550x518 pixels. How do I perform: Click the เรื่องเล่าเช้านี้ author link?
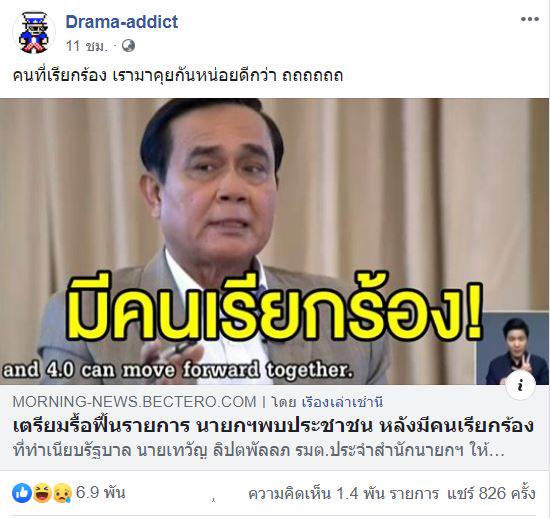tap(342, 402)
